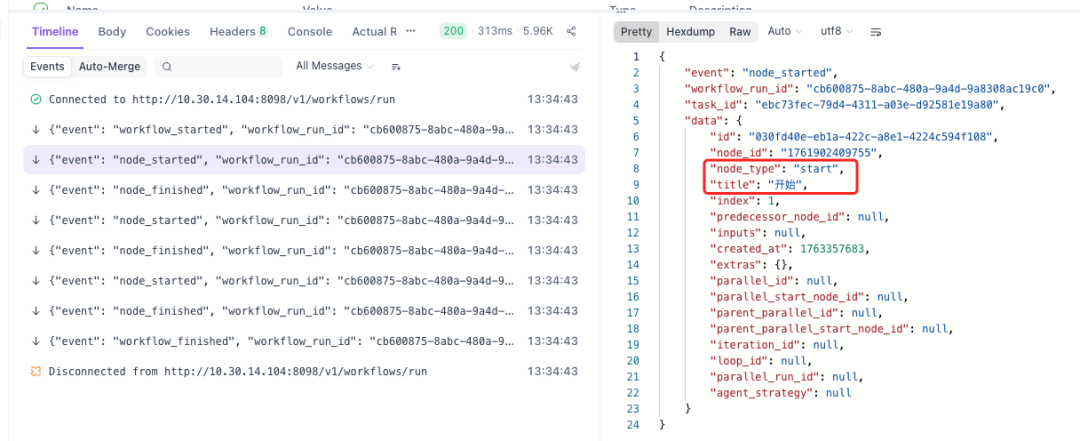1080x441 pixels.
Task: Select the Events view toggle
Action: [47, 67]
